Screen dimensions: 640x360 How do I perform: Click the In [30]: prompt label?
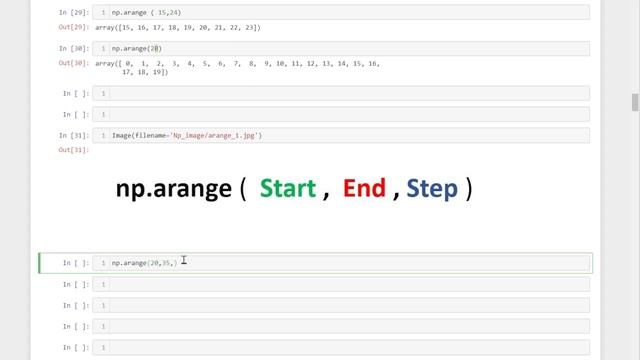(74, 49)
